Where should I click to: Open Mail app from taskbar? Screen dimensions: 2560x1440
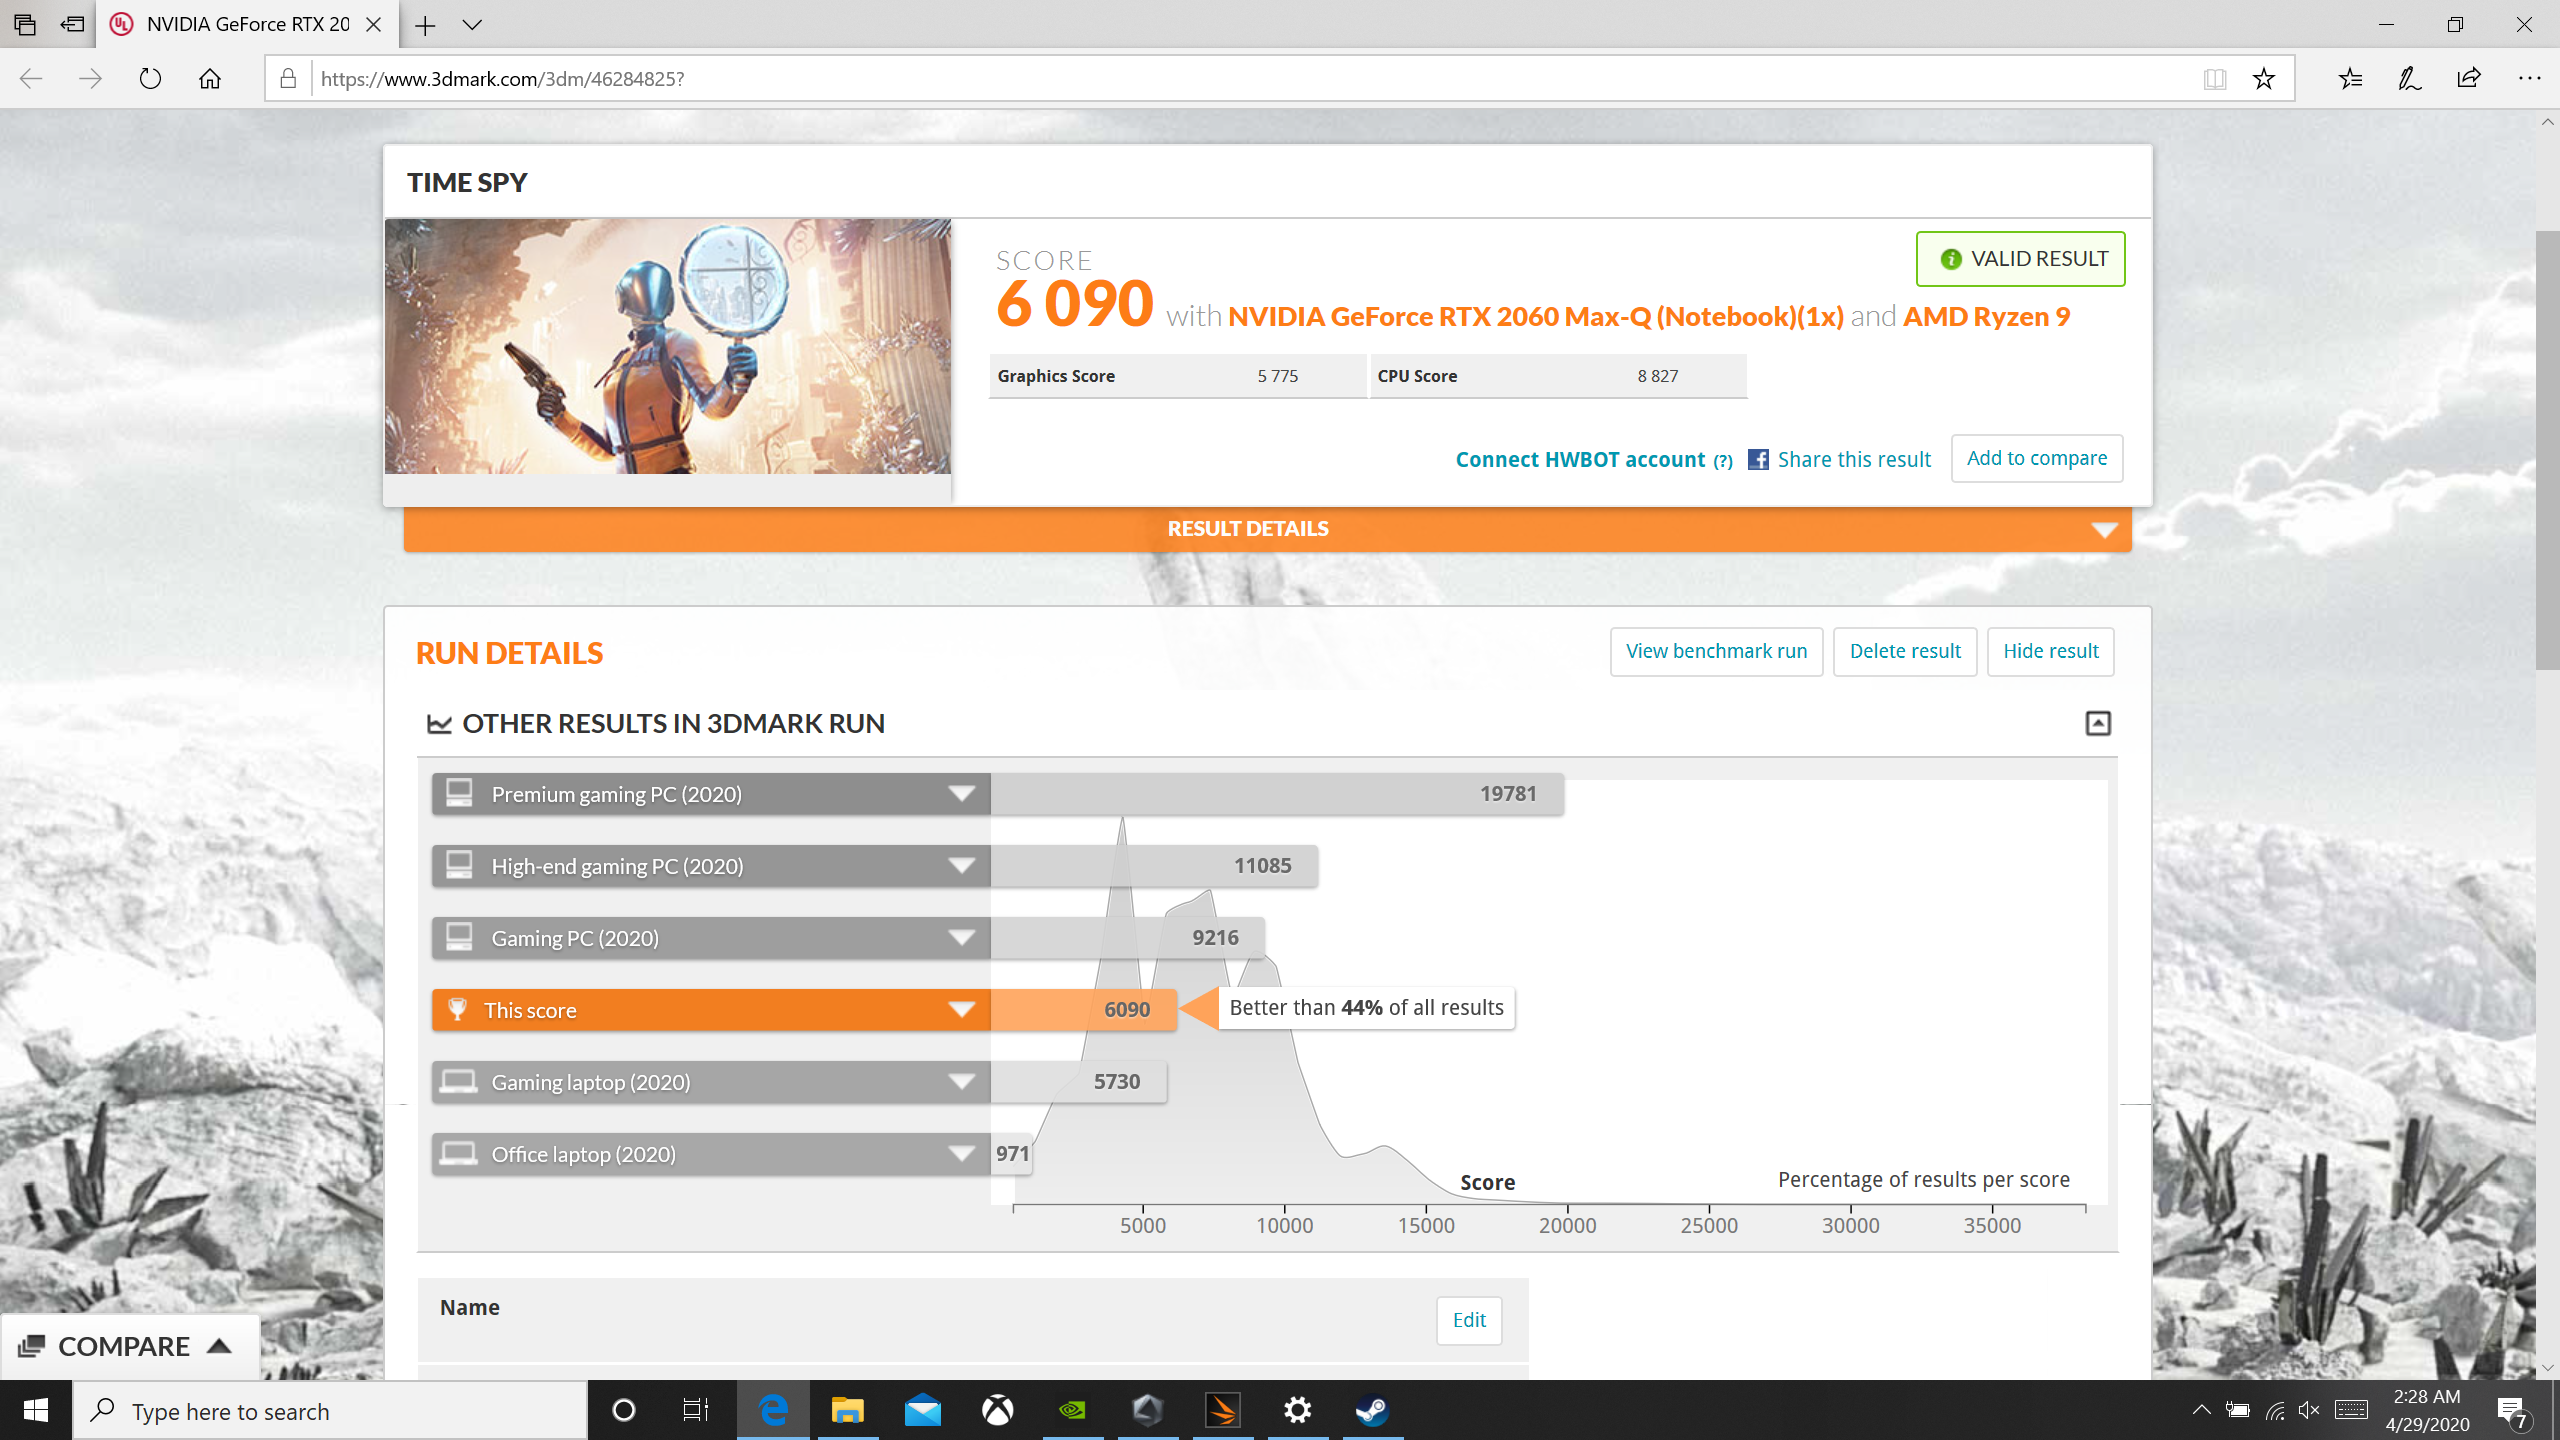click(922, 1410)
